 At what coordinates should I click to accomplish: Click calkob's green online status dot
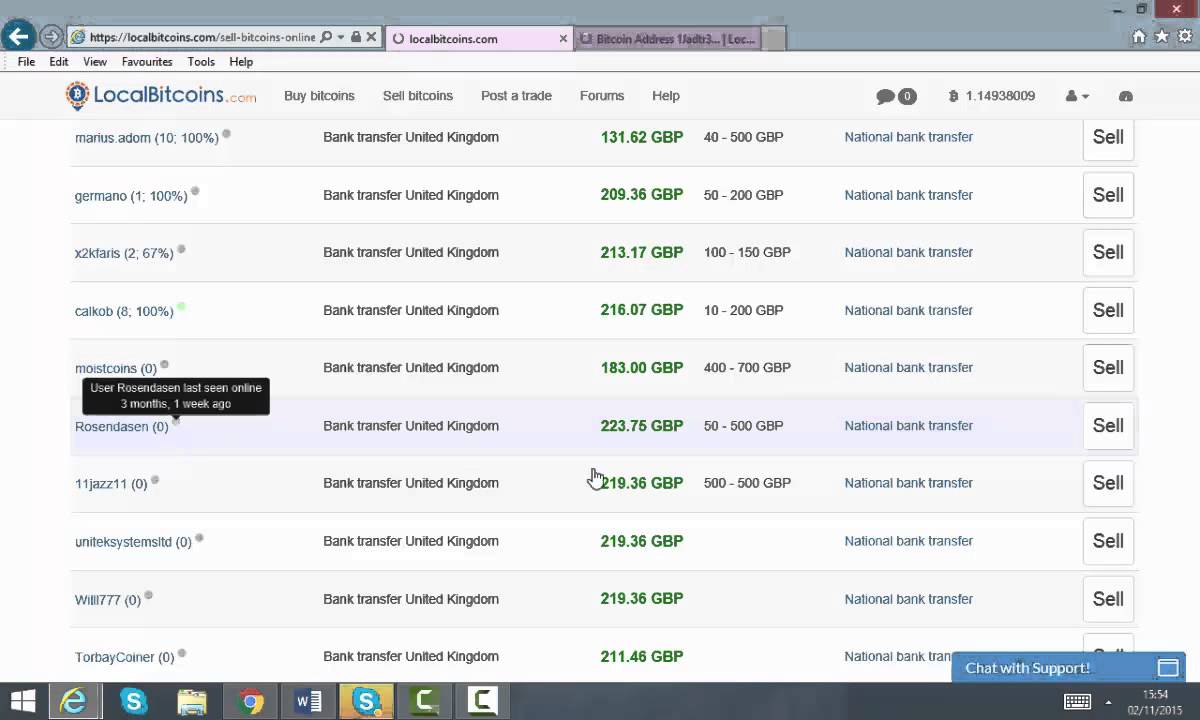(x=181, y=307)
